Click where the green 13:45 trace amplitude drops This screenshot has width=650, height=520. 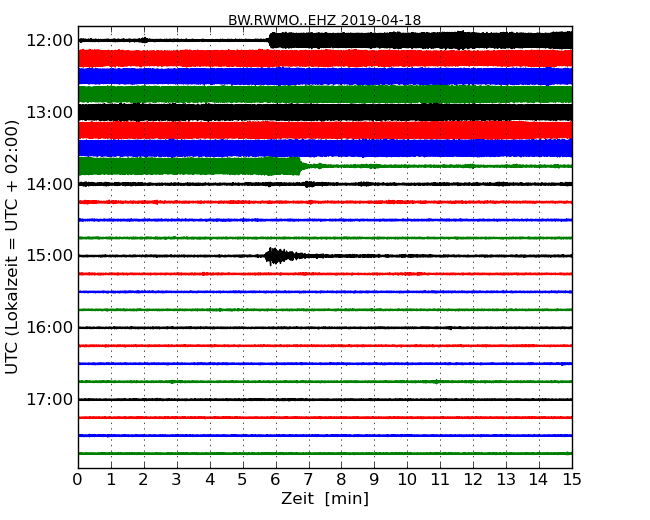(x=302, y=166)
